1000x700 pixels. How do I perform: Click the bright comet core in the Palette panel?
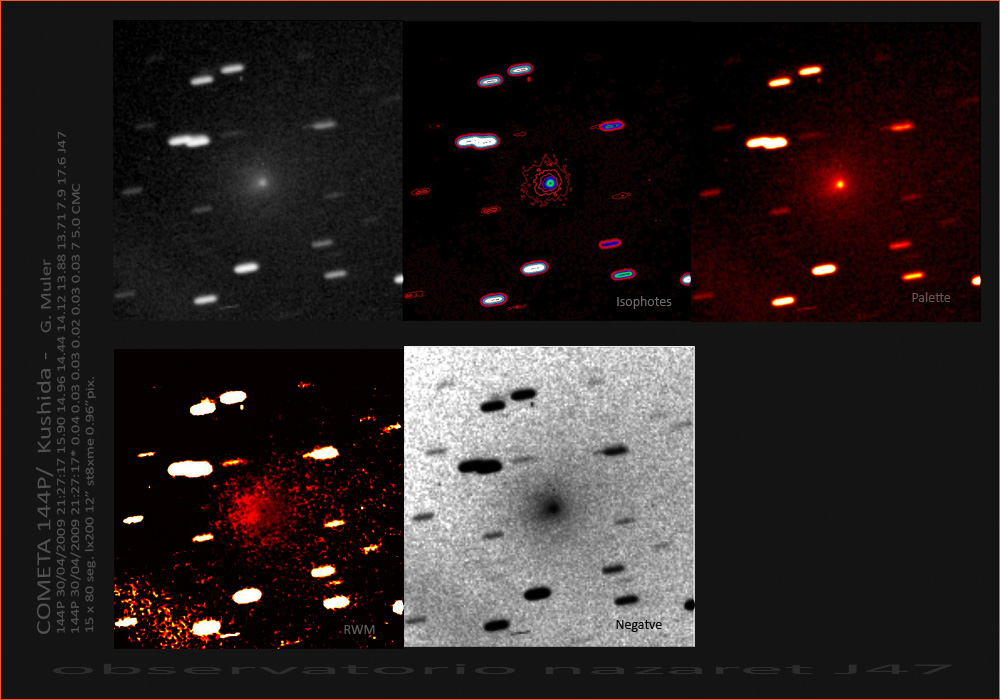click(840, 184)
